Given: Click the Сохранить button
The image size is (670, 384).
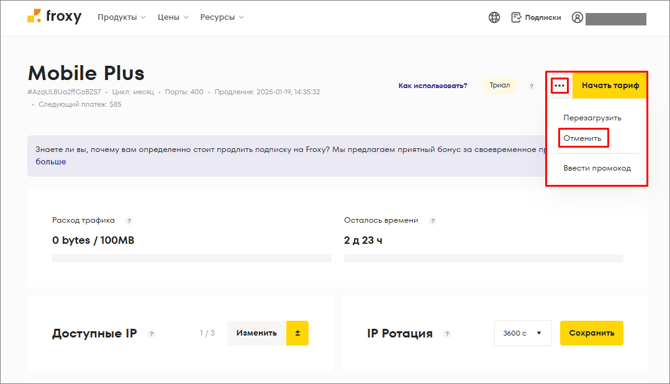Looking at the screenshot, I should click(591, 333).
